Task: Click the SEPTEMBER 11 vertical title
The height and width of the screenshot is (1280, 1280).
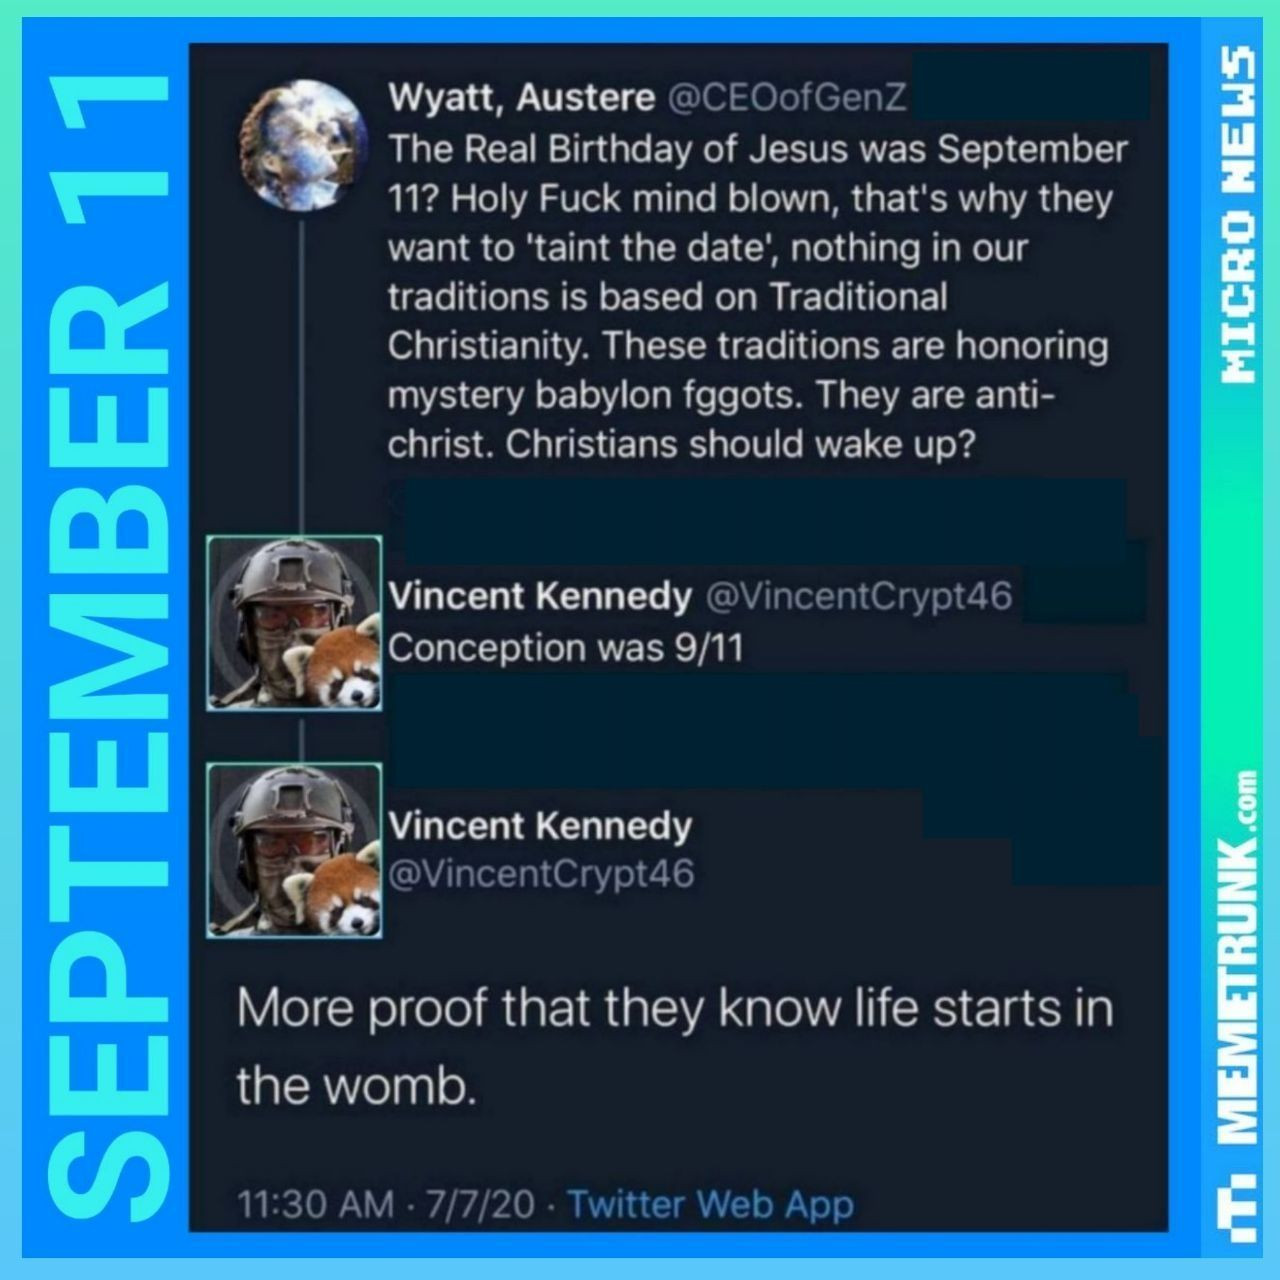Action: click(x=108, y=646)
